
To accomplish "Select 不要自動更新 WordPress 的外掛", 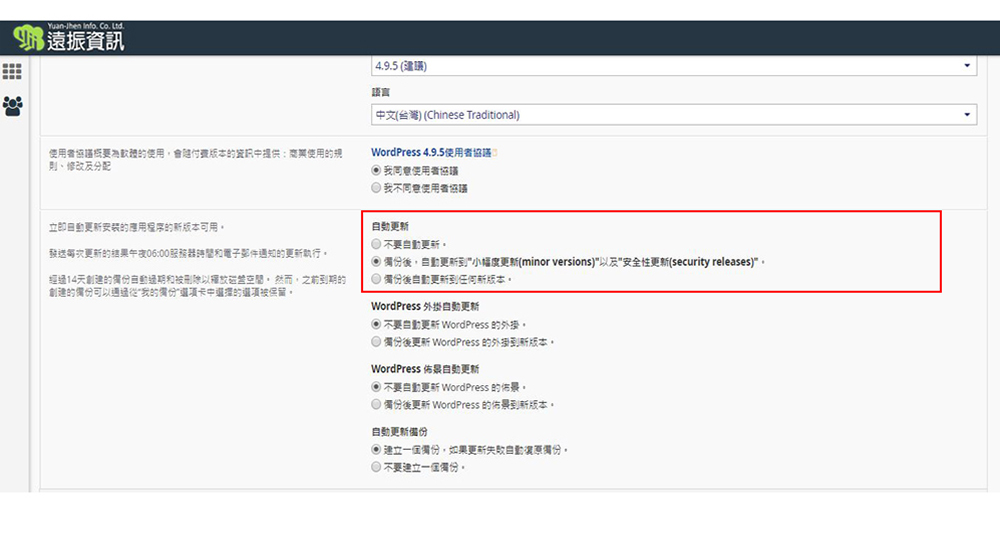I will [x=376, y=324].
